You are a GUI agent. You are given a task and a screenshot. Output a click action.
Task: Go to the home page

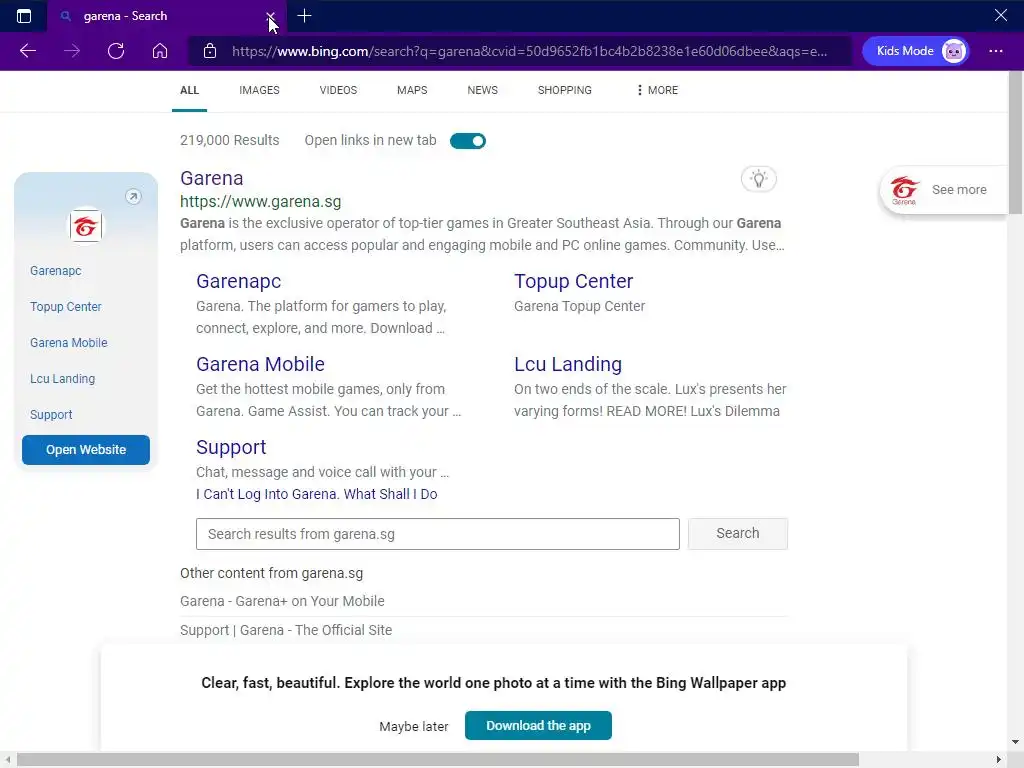pos(160,51)
